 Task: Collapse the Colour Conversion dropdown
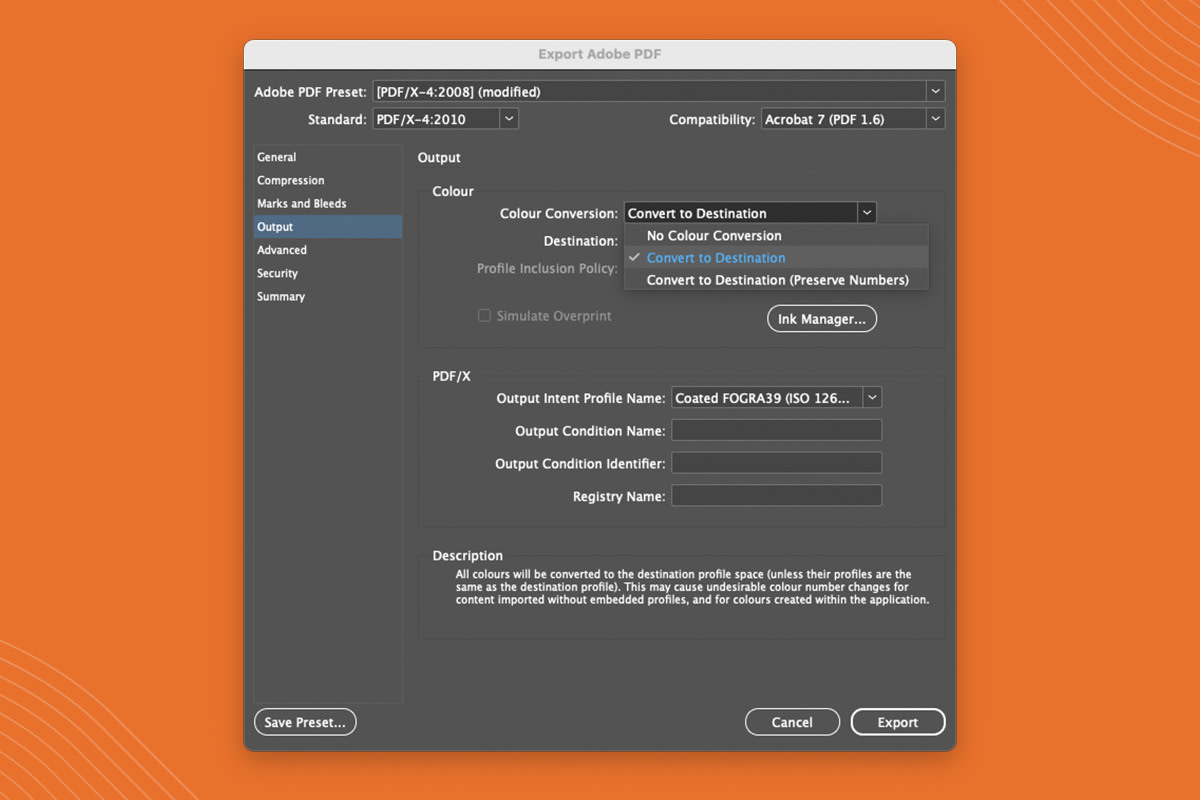coord(750,213)
